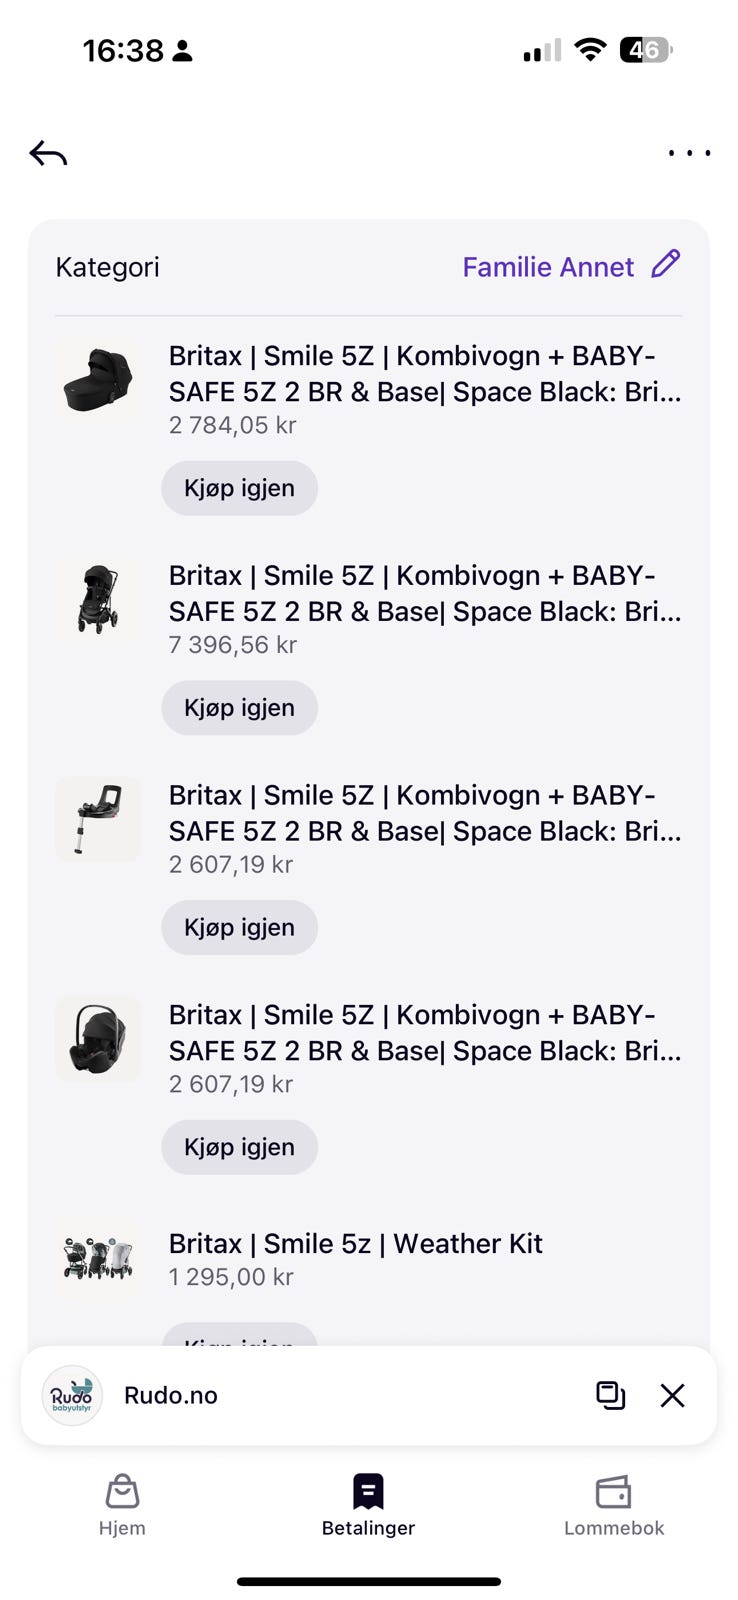This screenshot has width=738, height=1600.
Task: Open the Lommebok wallet tab
Action: [613, 1504]
